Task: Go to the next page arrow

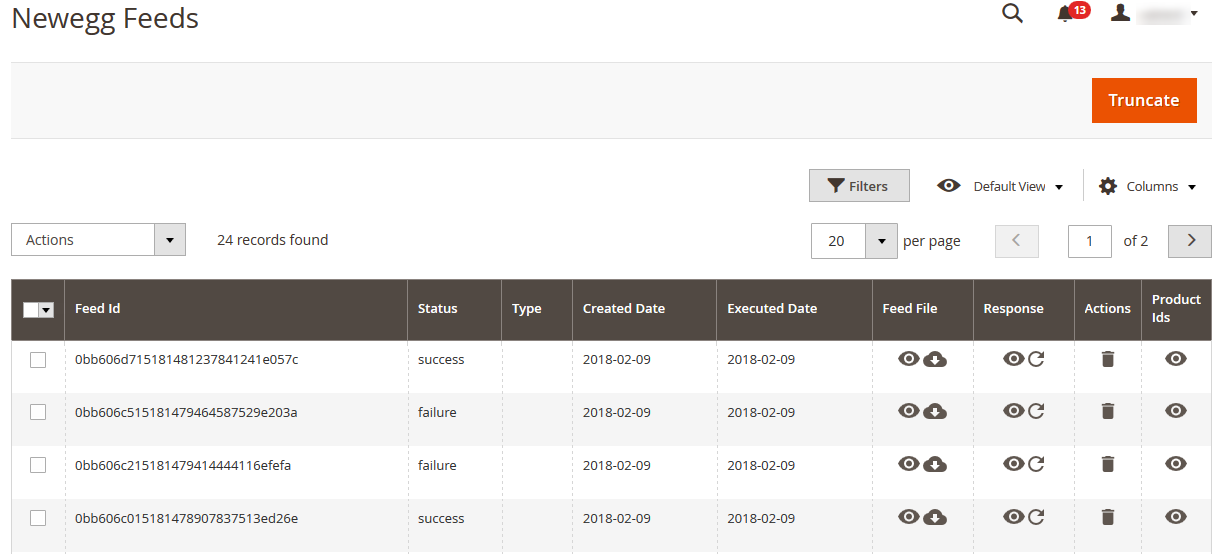Action: tap(1190, 241)
